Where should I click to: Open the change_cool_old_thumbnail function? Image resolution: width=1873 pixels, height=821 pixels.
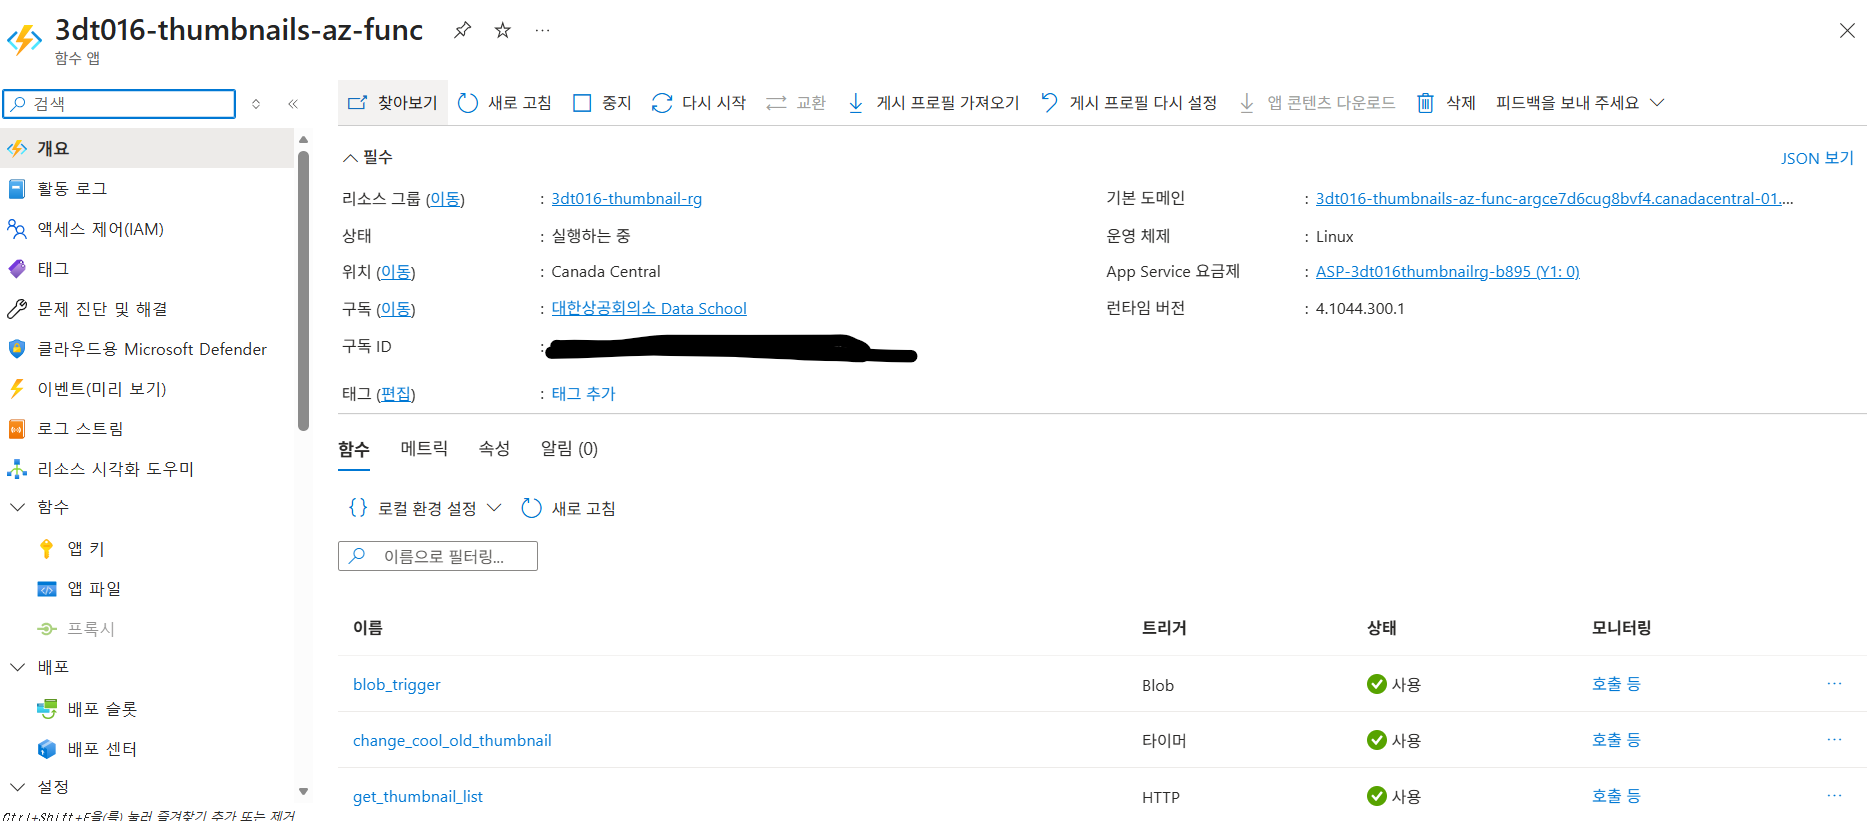tap(452, 740)
